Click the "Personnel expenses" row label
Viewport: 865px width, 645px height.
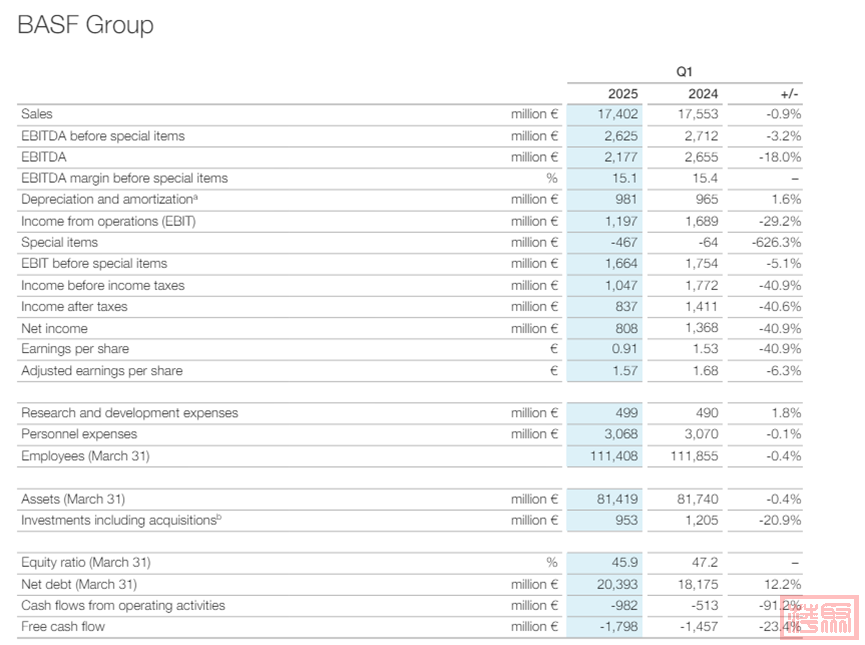79,434
